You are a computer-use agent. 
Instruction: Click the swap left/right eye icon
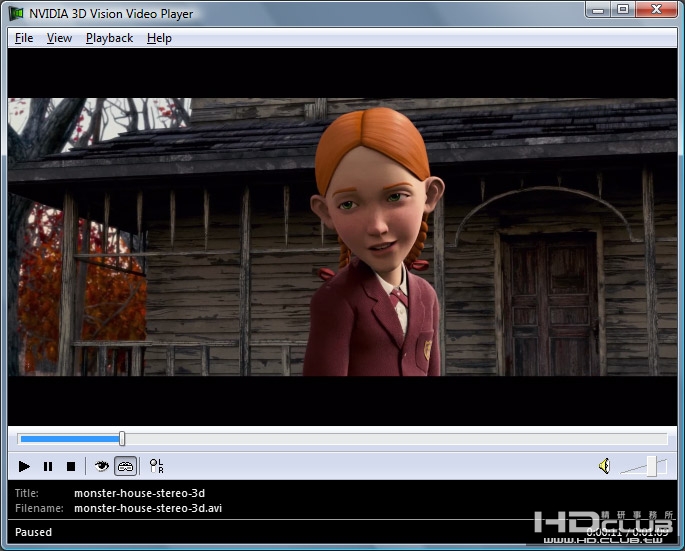[156, 466]
